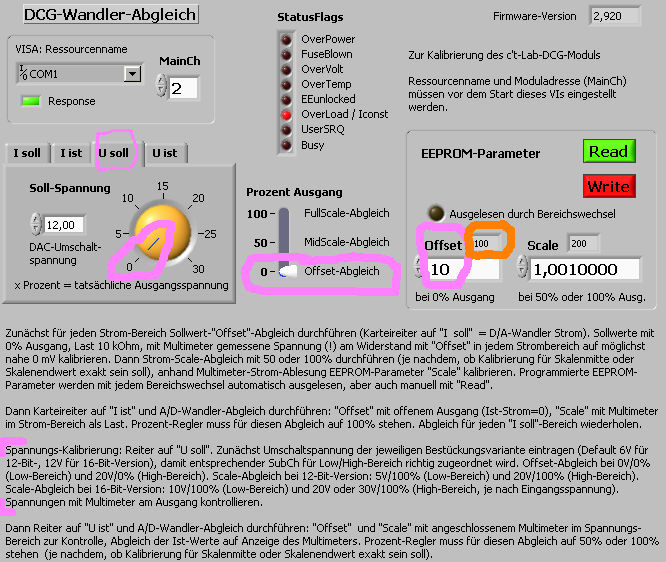
Task: Open the VISA COM1 resource dropdown
Action: [x=132, y=74]
